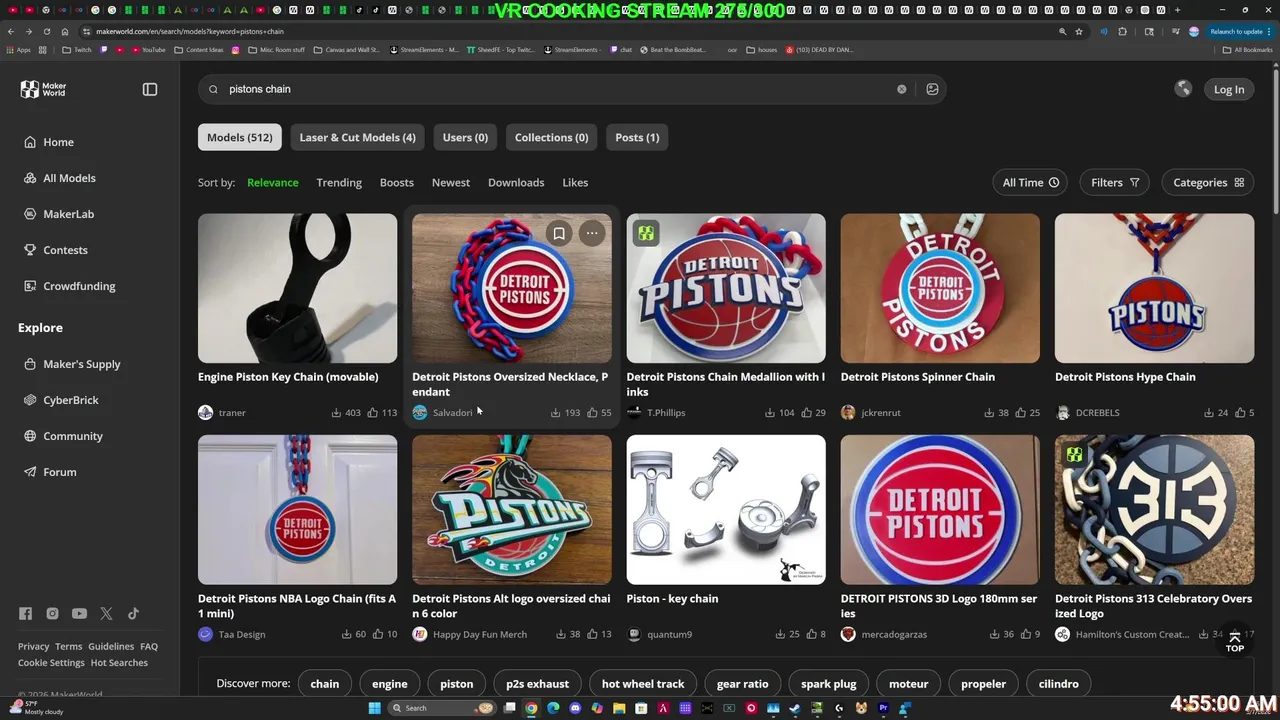
Task: Click the MakerWorld logo
Action: [43, 89]
